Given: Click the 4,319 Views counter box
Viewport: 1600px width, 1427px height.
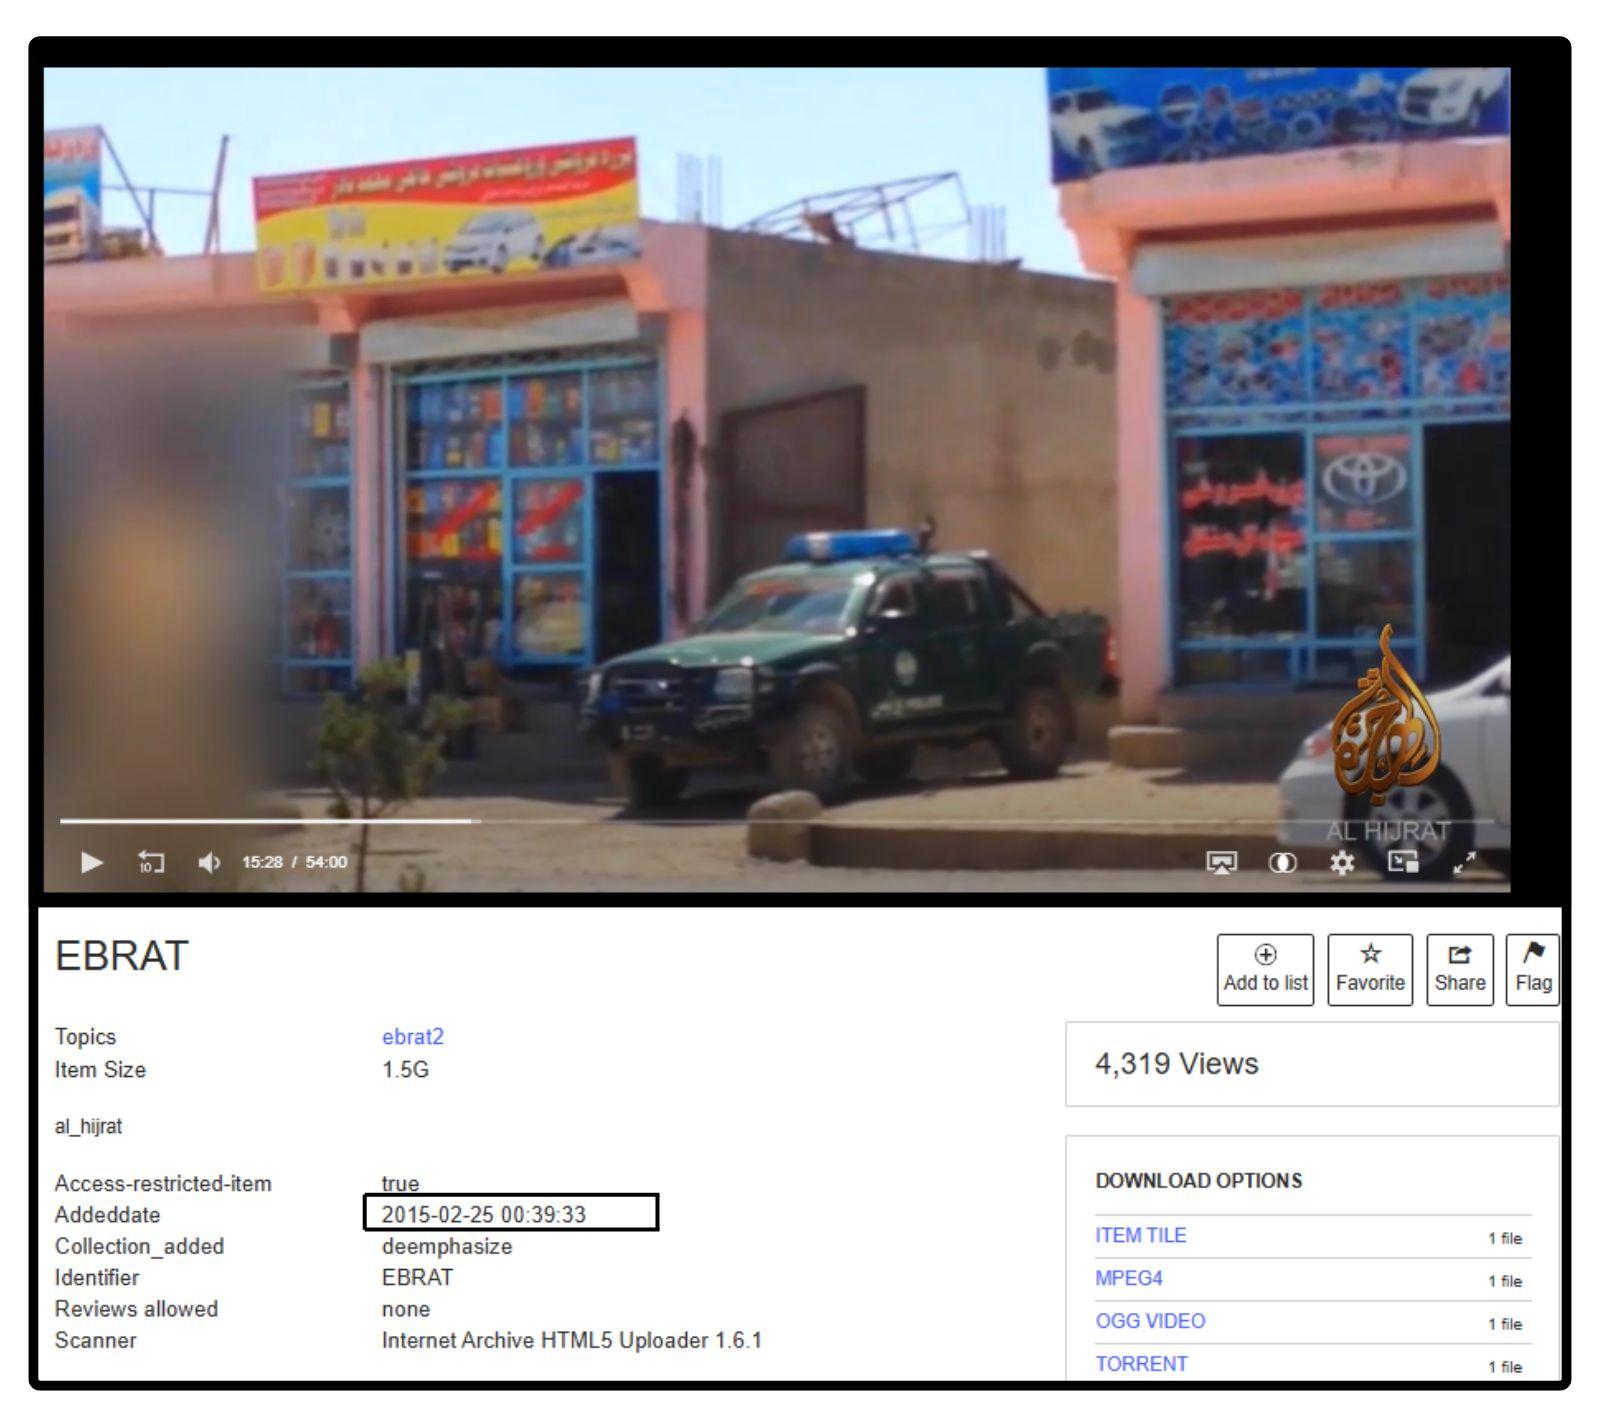Looking at the screenshot, I should [1311, 1064].
